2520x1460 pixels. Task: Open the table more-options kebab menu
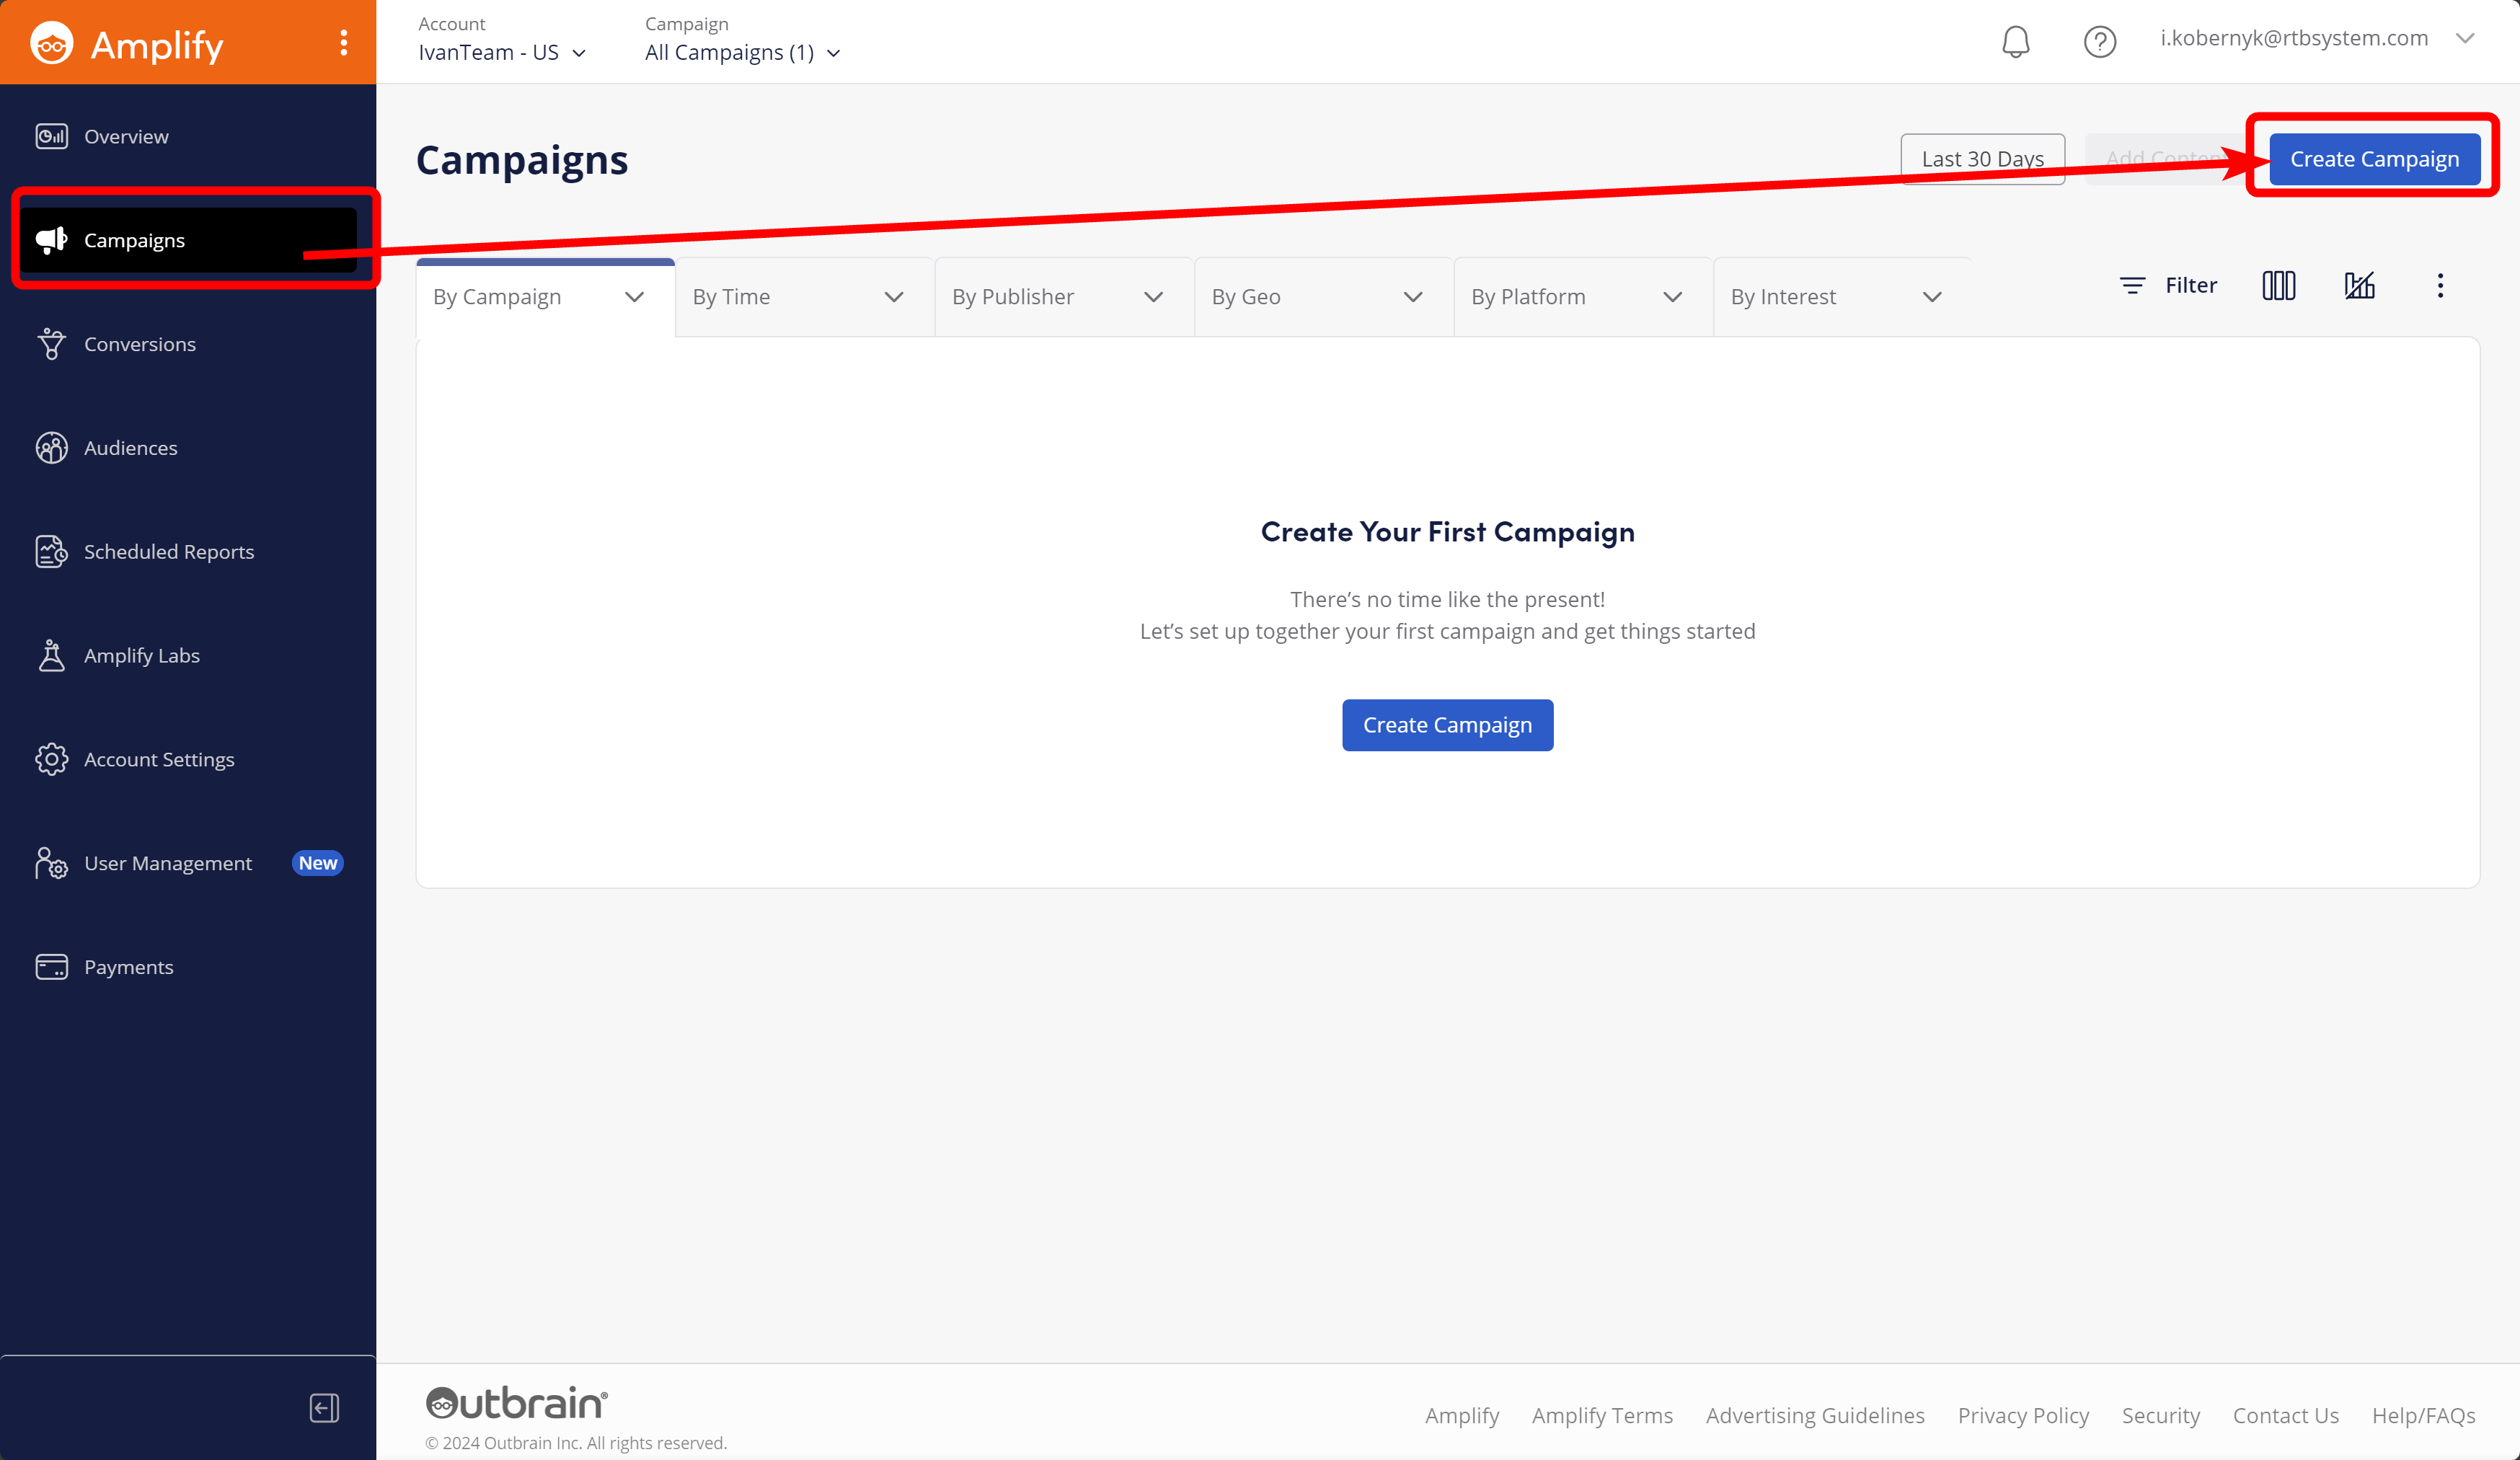pyautogui.click(x=2440, y=286)
